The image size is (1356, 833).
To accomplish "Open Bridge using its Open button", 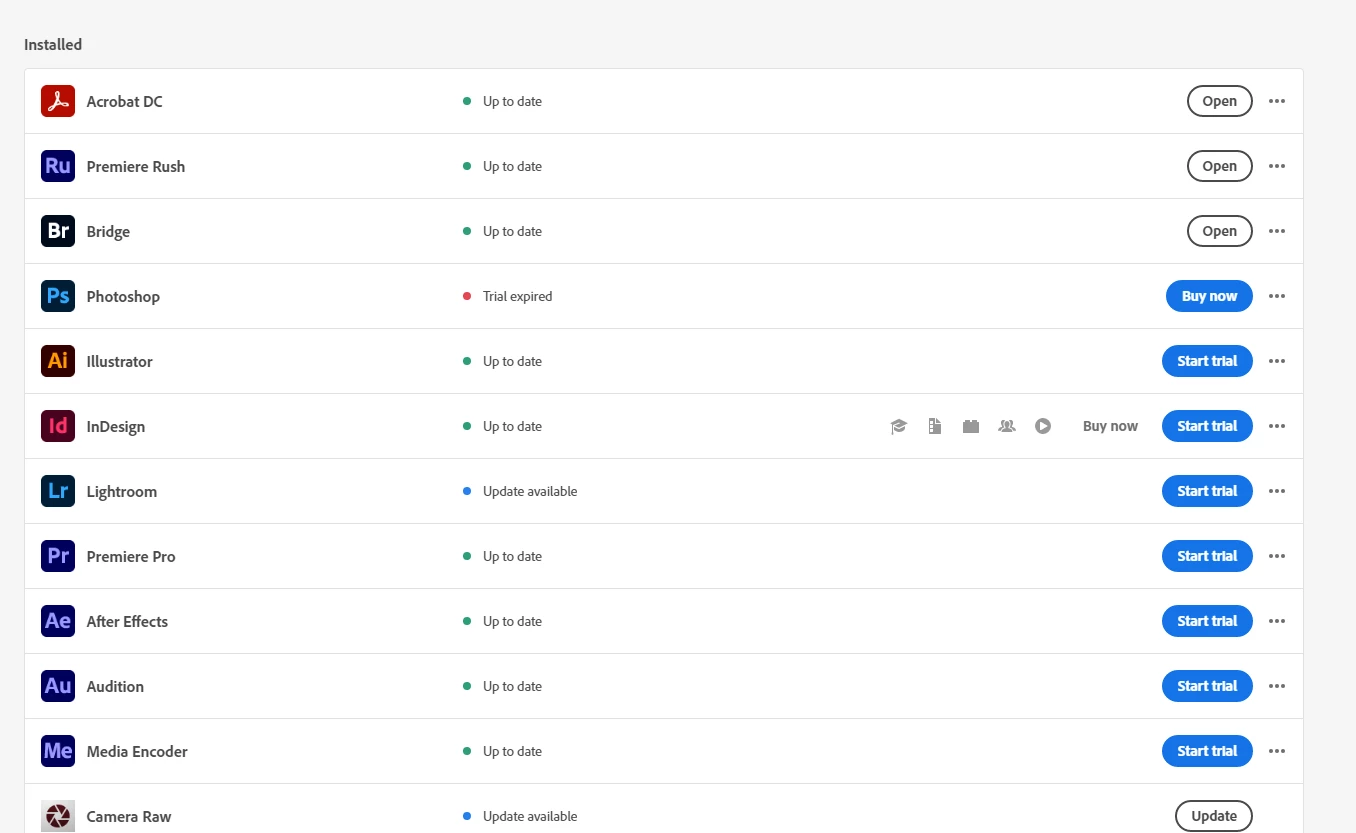I will click(1219, 231).
